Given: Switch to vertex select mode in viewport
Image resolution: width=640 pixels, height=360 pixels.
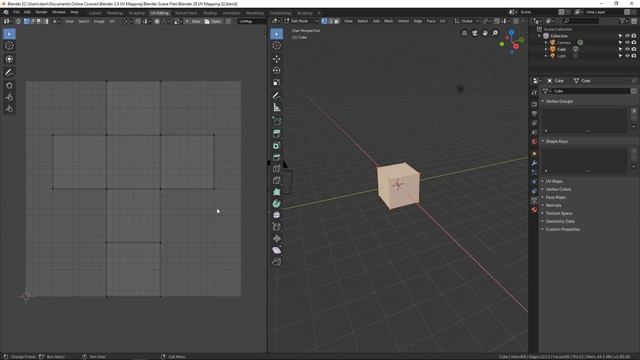Looking at the screenshot, I should click(x=324, y=21).
